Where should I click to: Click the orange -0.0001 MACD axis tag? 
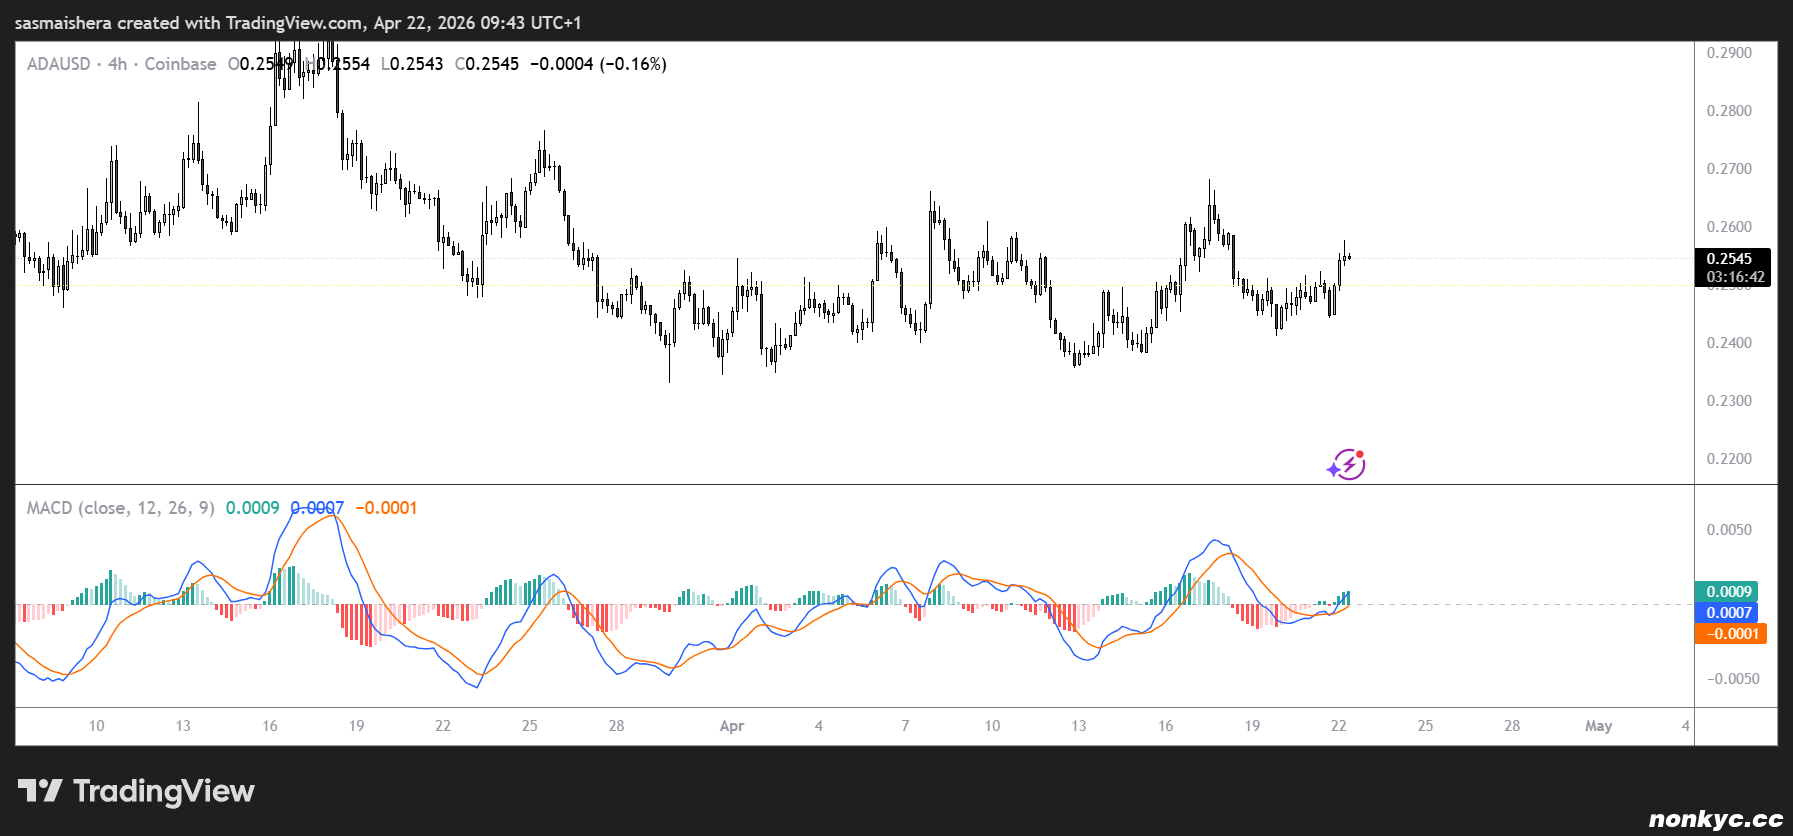(x=1730, y=634)
